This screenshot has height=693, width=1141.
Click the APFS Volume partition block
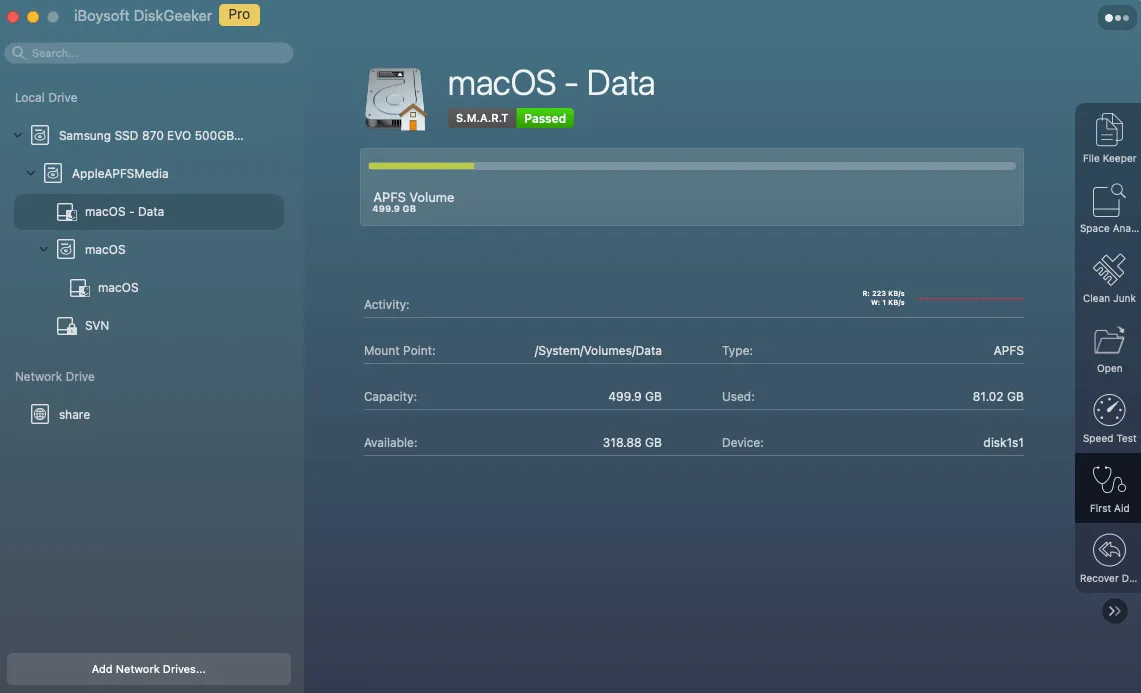click(692, 187)
